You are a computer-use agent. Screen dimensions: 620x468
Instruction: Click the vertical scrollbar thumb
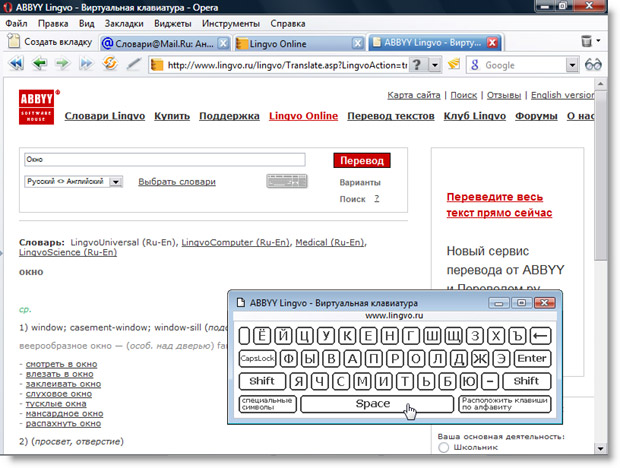[600, 175]
